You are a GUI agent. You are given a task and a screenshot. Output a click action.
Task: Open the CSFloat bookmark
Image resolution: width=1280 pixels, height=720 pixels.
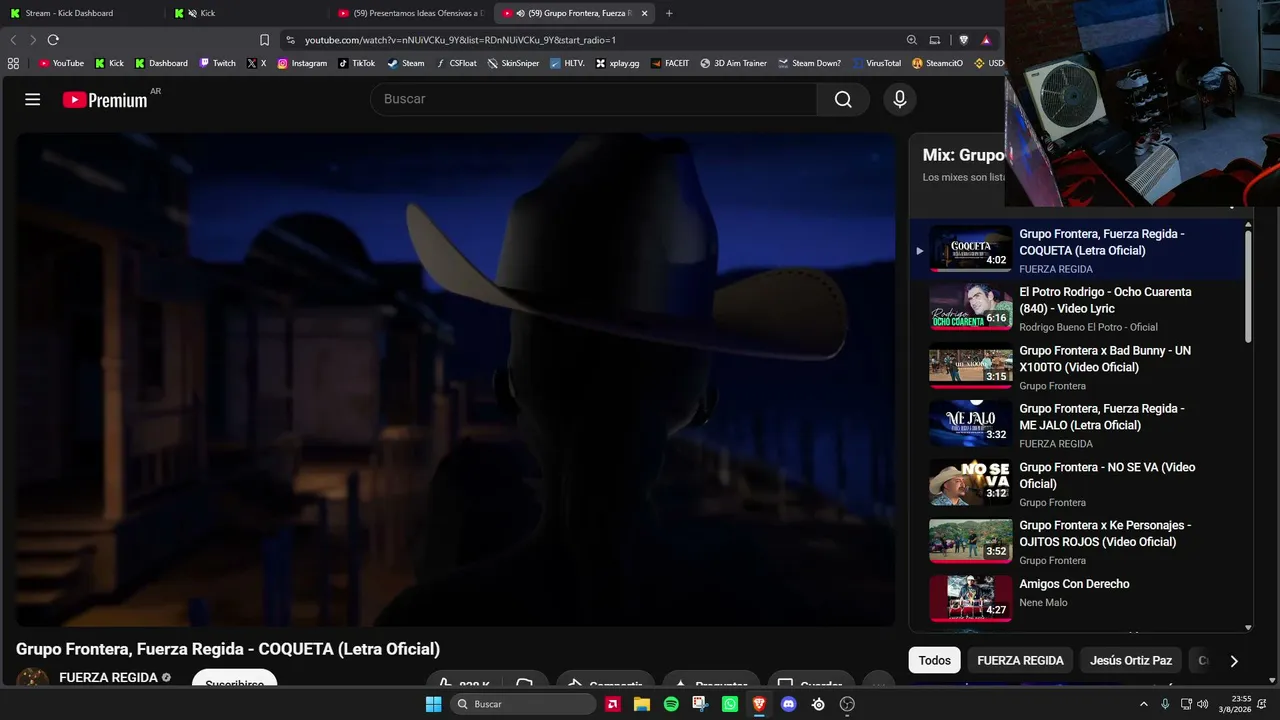(x=456, y=63)
